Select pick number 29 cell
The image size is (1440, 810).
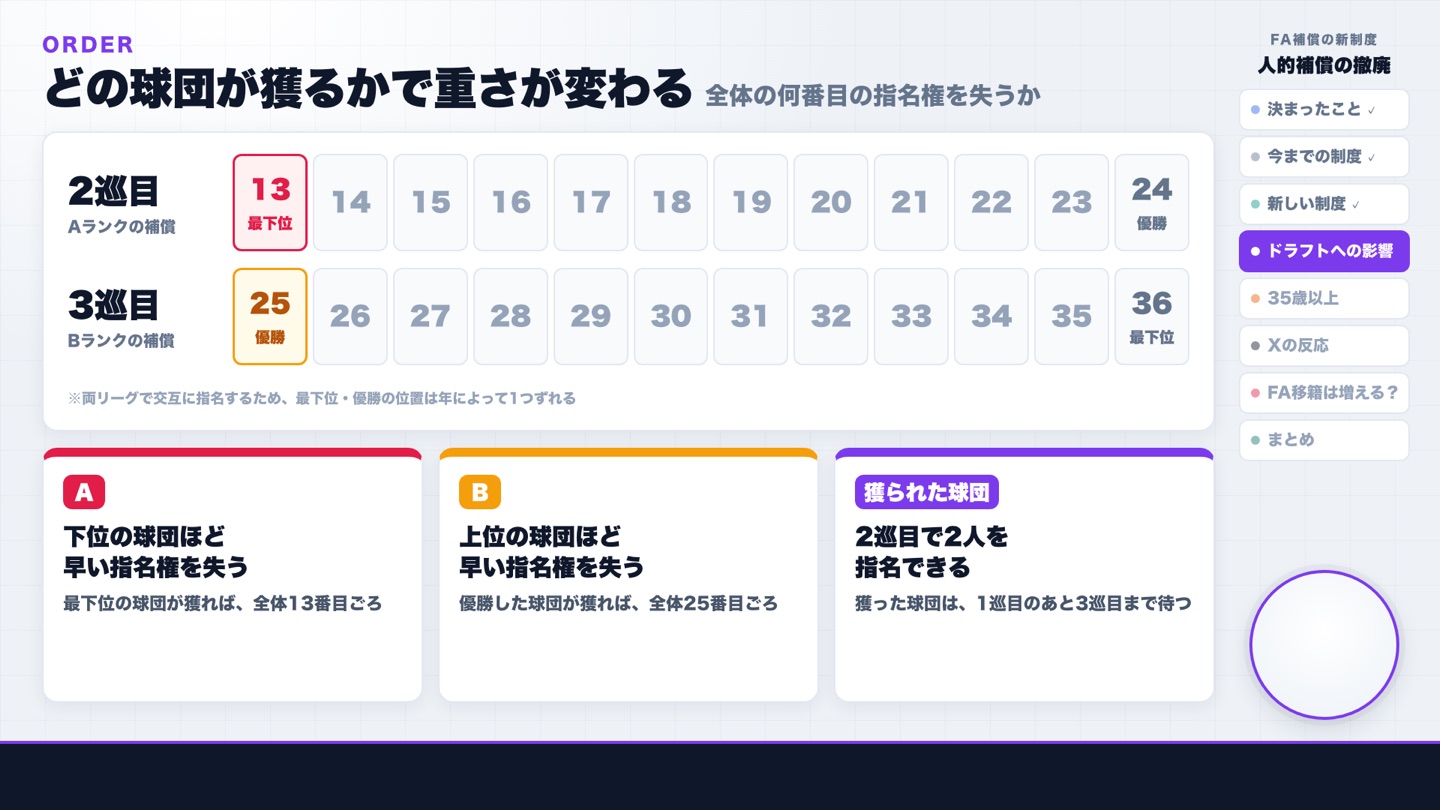591,316
